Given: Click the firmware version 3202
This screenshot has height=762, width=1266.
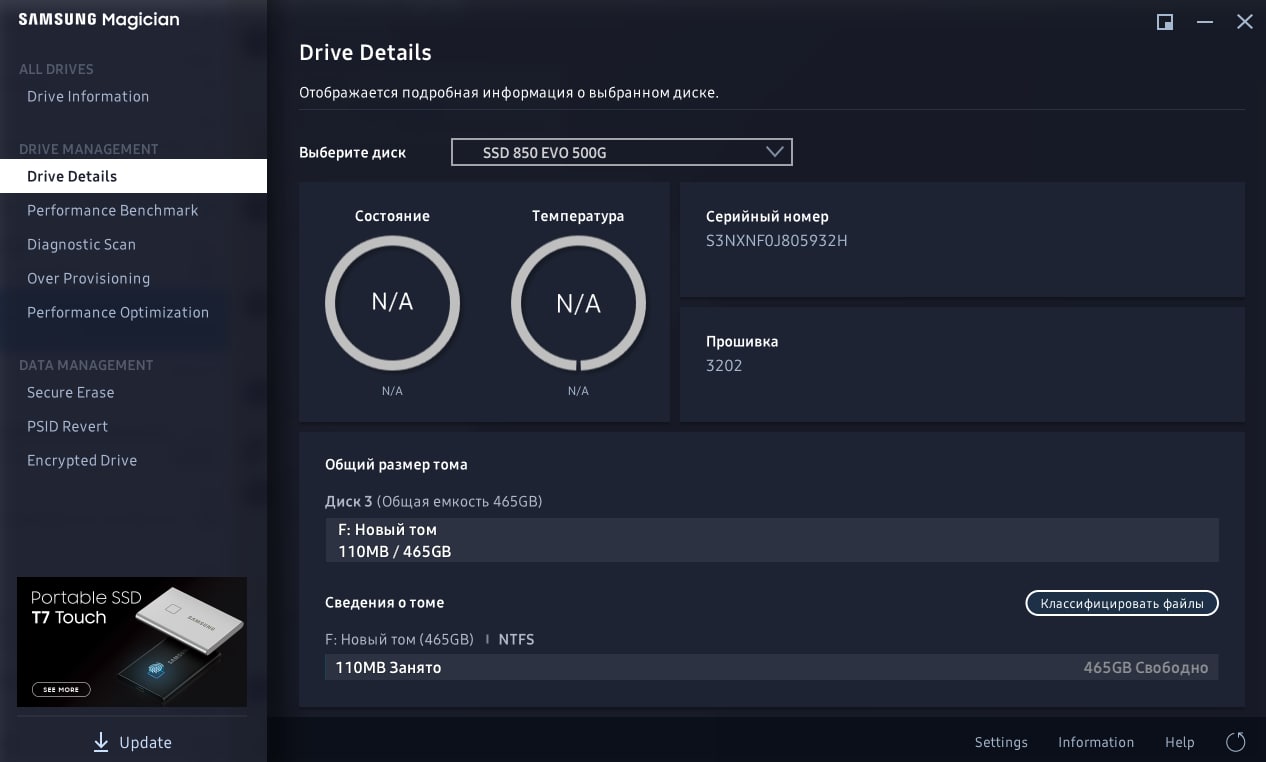Looking at the screenshot, I should pyautogui.click(x=724, y=365).
